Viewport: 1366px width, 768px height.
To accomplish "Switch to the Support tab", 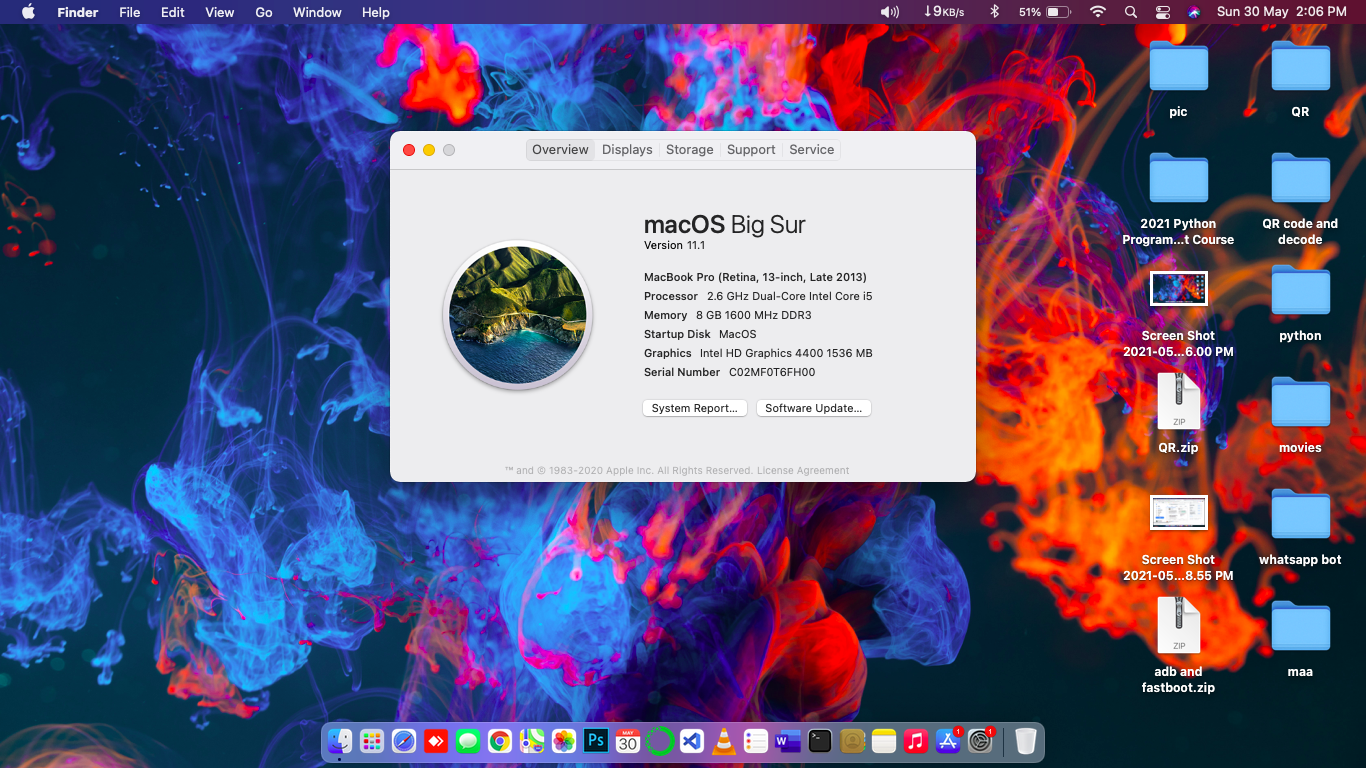I will (751, 149).
